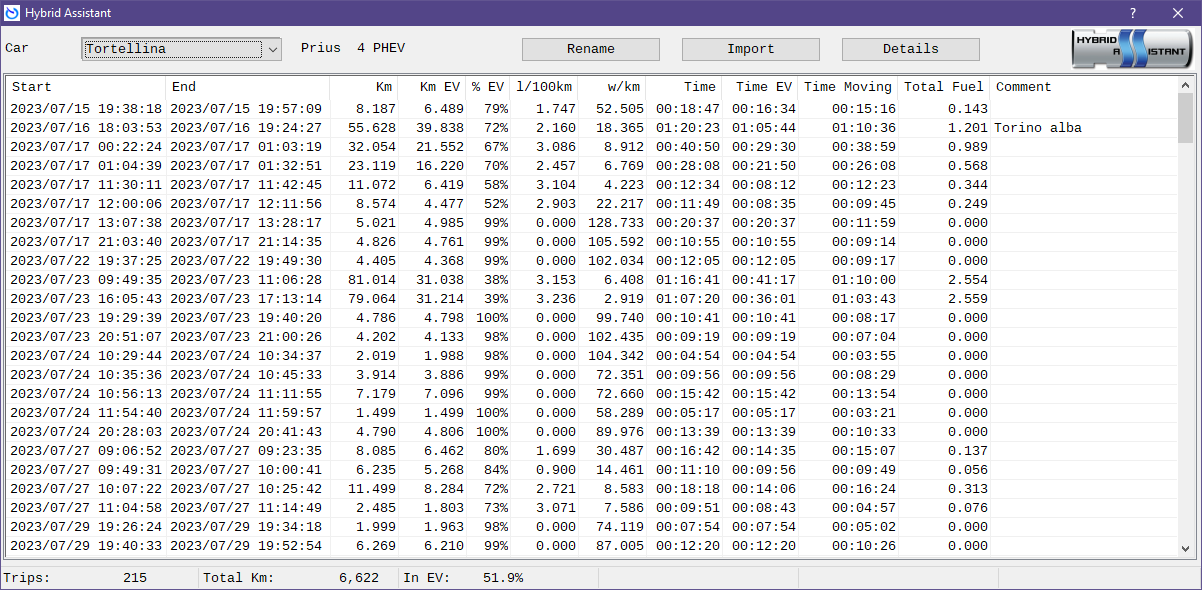Screen dimensions: 1202x590
Task: Select trip starting 2023/07/29 19:40:33
Action: point(592,546)
